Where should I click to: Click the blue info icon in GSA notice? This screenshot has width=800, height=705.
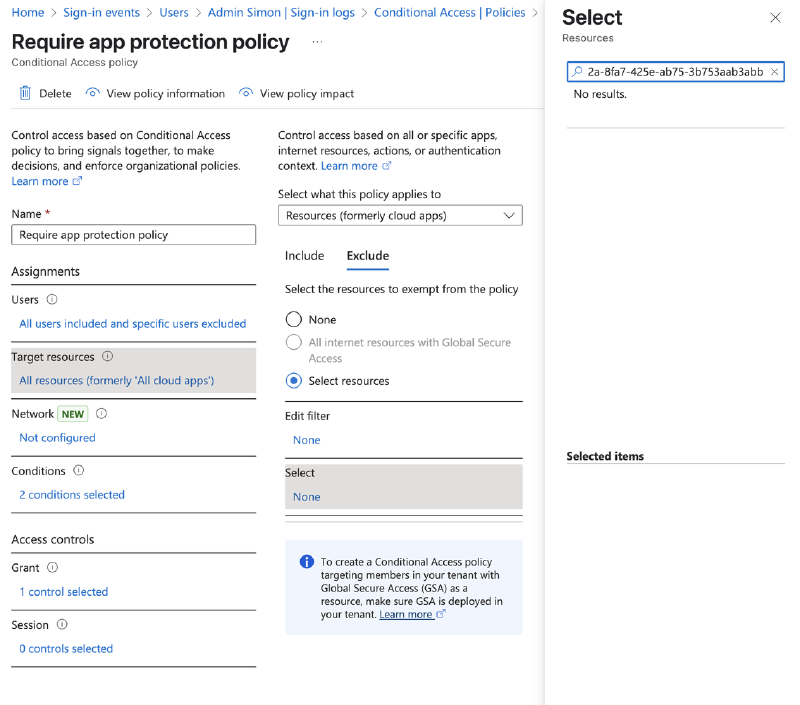click(307, 562)
